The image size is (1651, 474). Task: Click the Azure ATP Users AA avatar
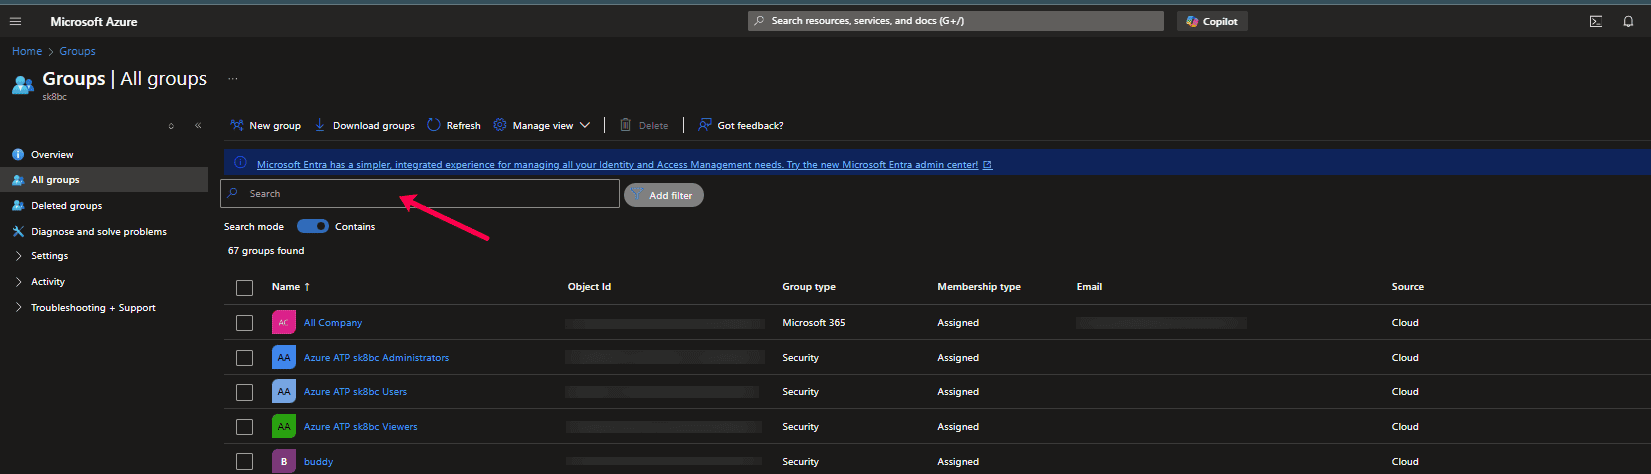tap(284, 392)
